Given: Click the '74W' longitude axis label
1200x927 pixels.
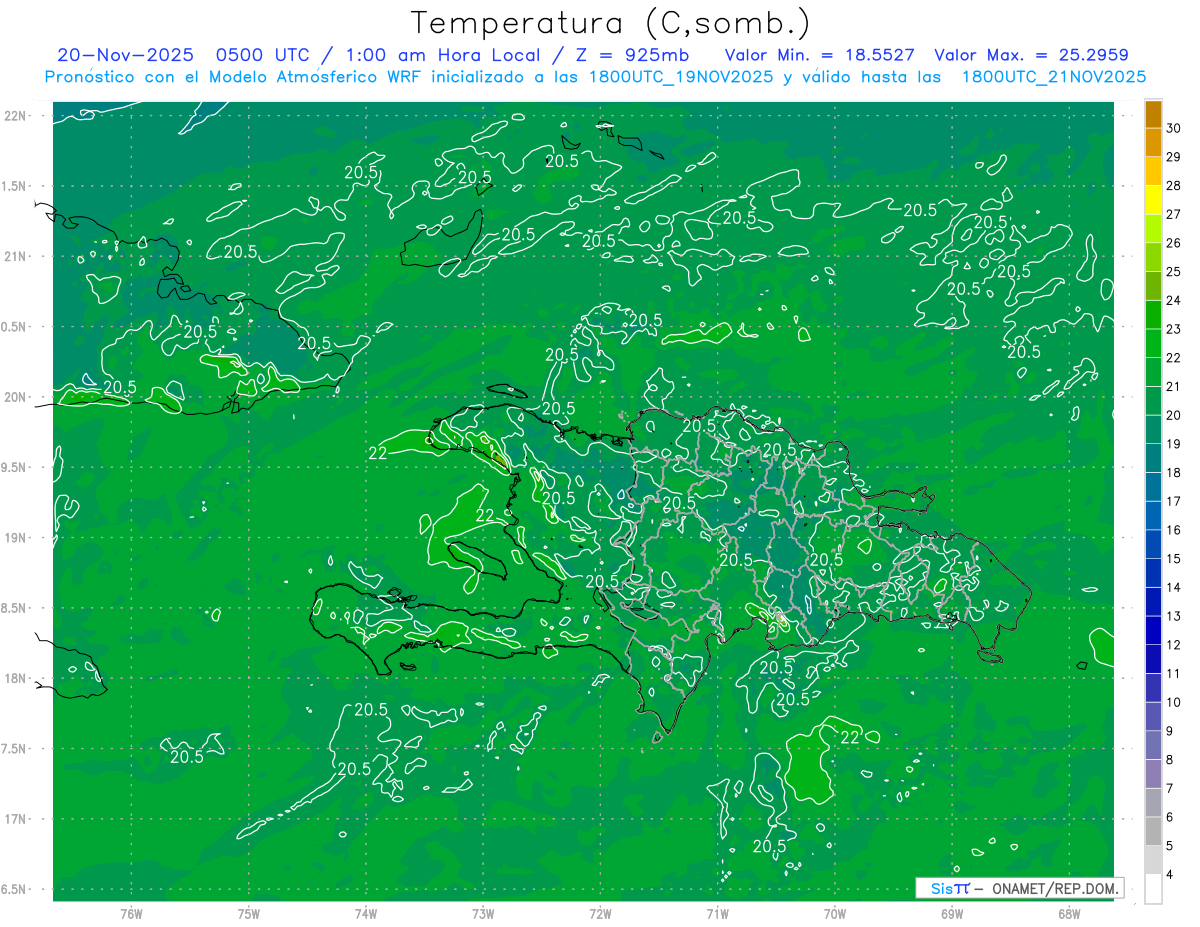Looking at the screenshot, I should (x=366, y=914).
